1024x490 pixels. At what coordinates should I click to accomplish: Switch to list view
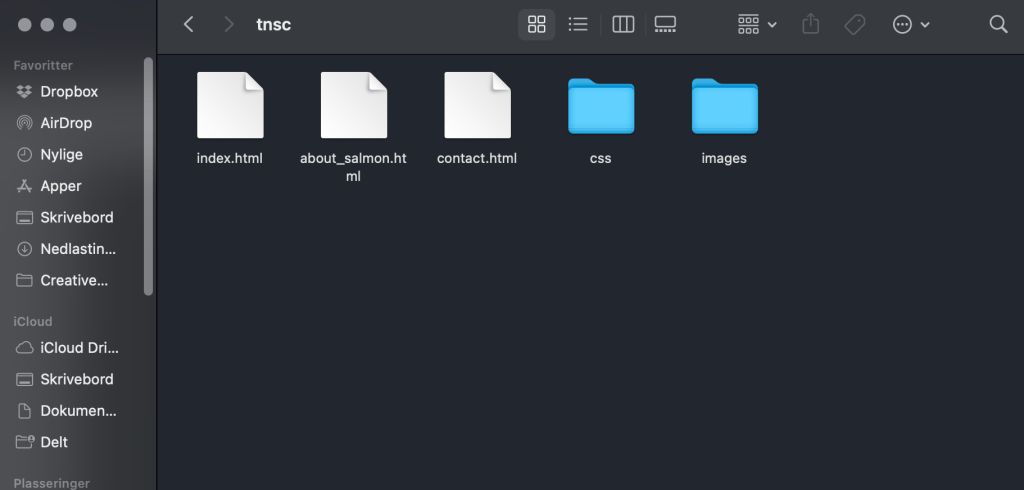pos(578,24)
